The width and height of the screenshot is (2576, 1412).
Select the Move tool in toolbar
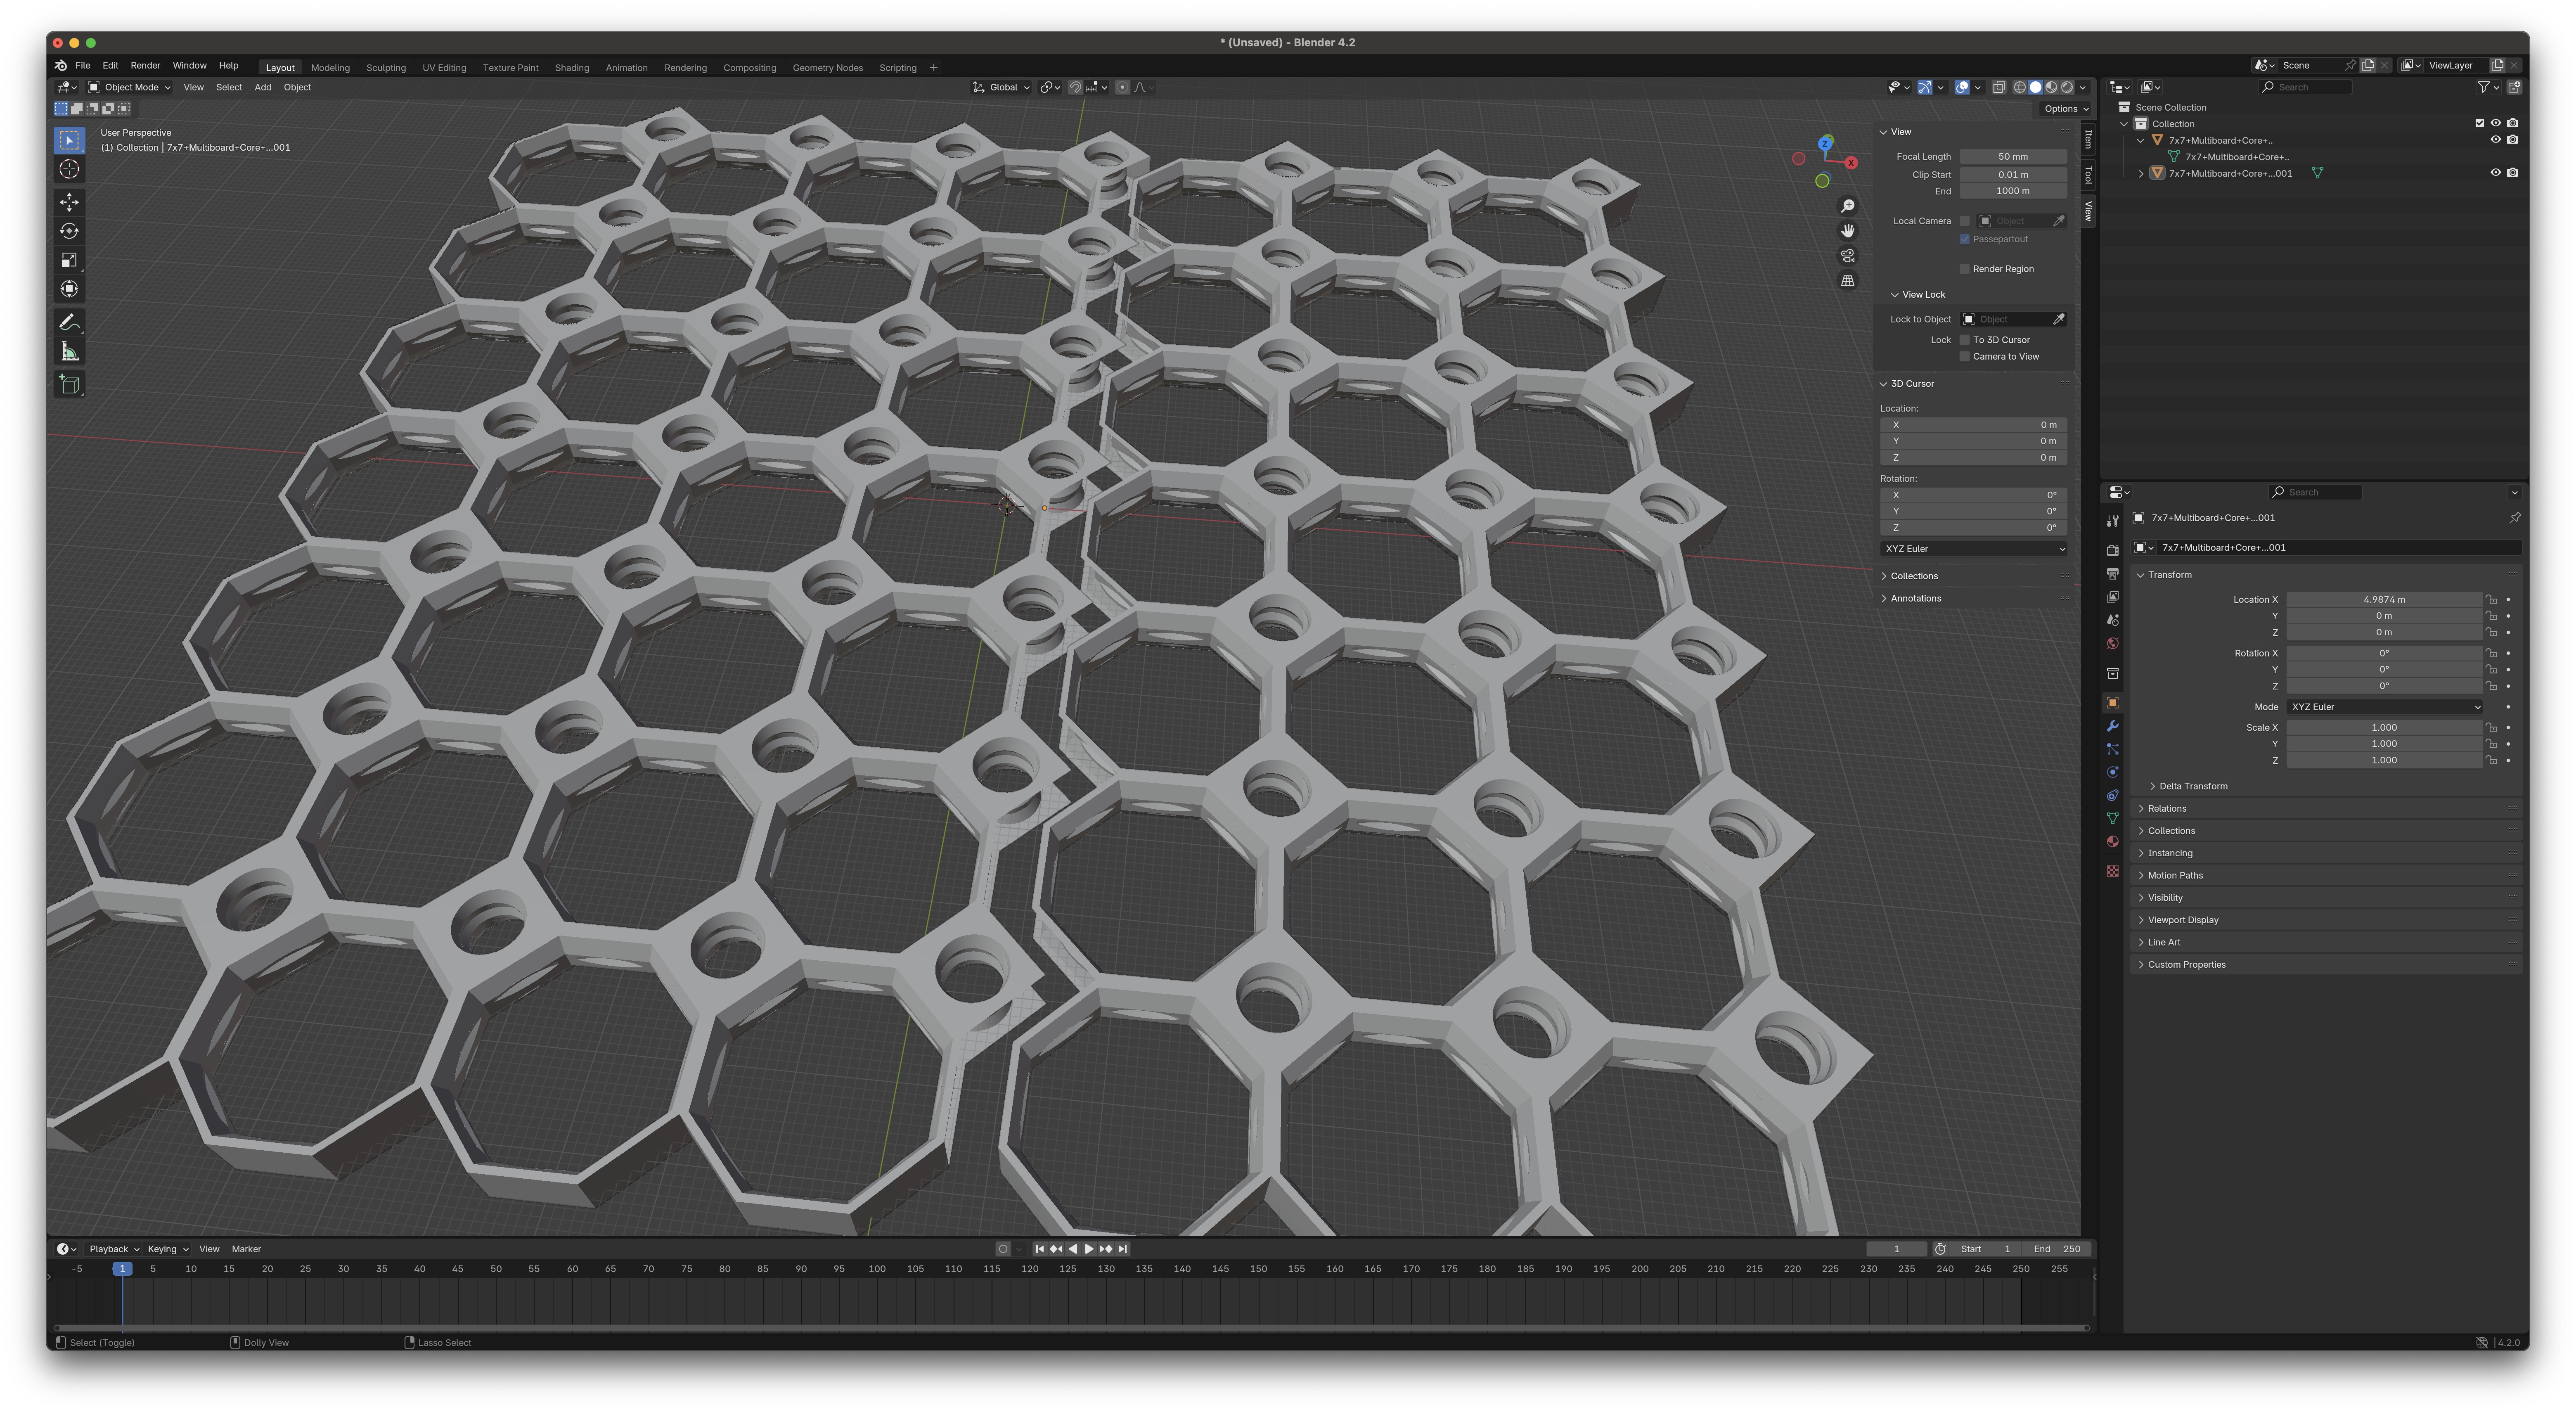coord(69,202)
